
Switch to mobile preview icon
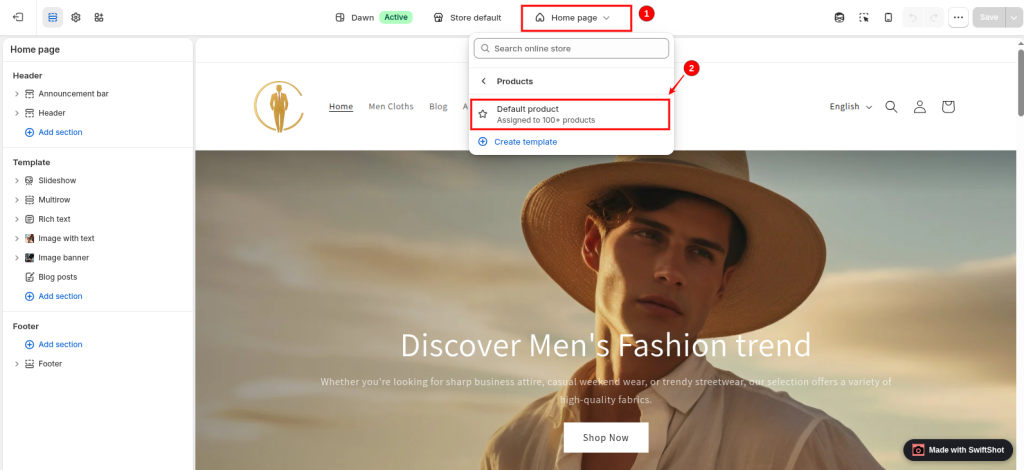click(x=888, y=18)
